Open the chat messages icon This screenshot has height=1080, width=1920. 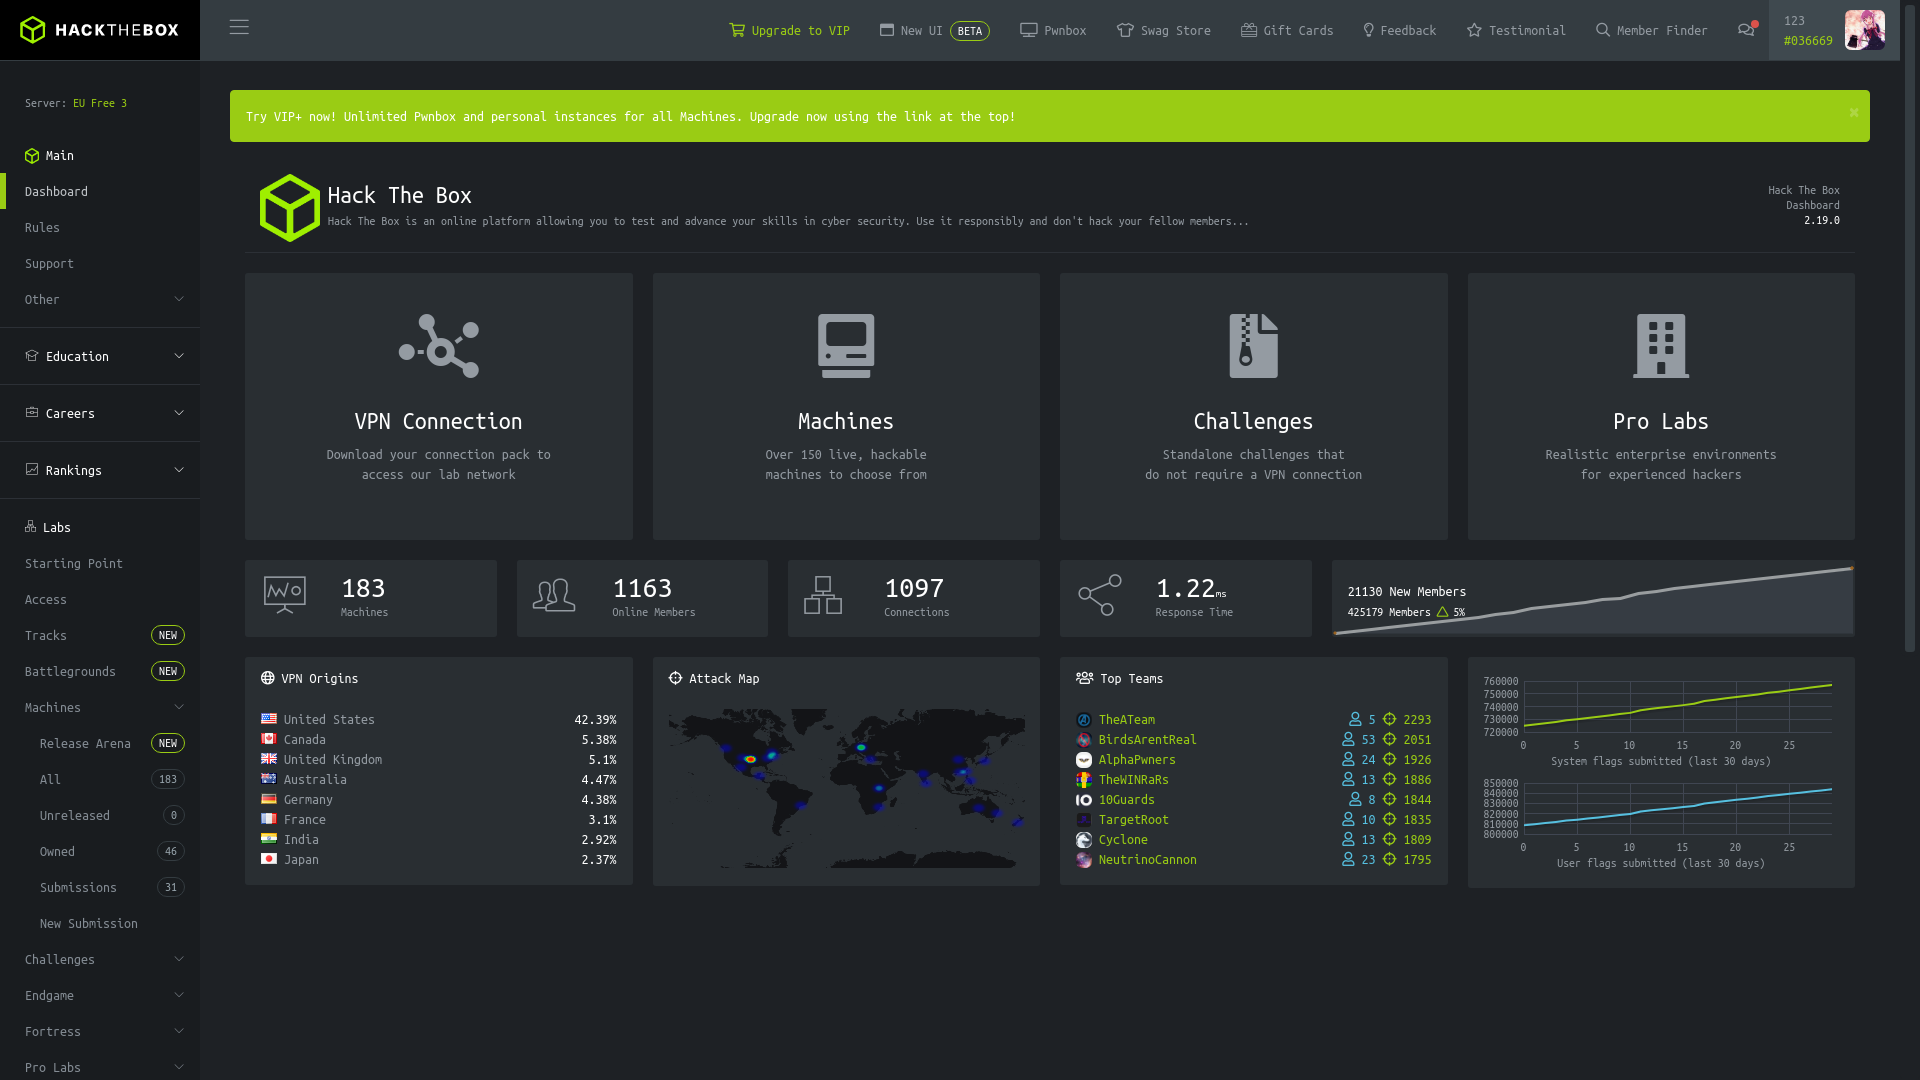pyautogui.click(x=1746, y=30)
